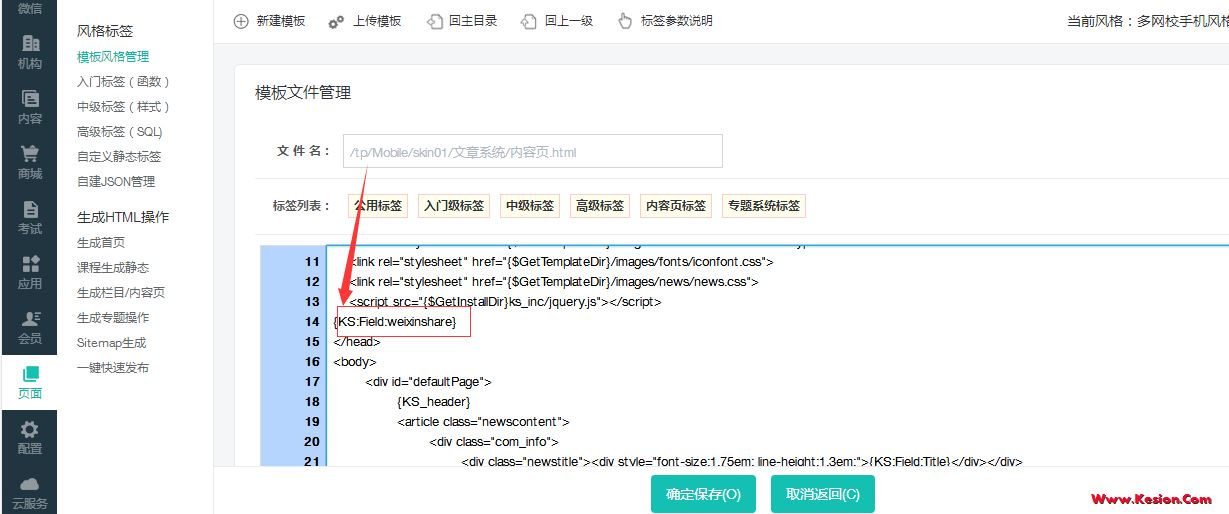Click the 微信 sidebar item
This screenshot has width=1229, height=514.
pyautogui.click(x=29, y=9)
